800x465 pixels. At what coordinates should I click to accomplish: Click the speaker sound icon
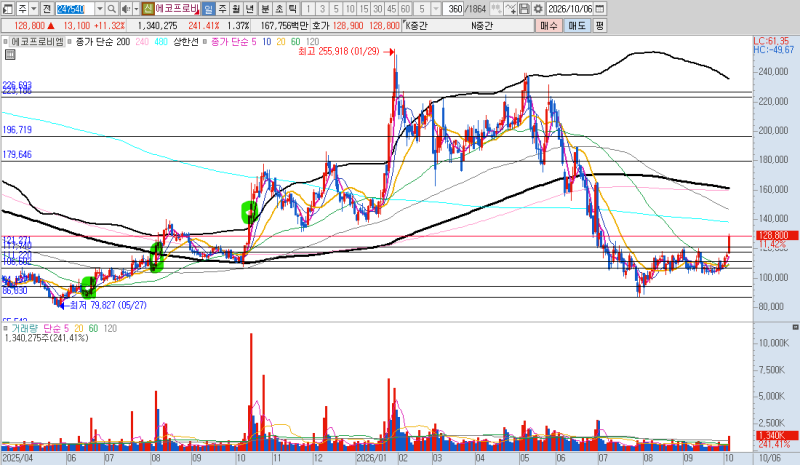point(126,9)
